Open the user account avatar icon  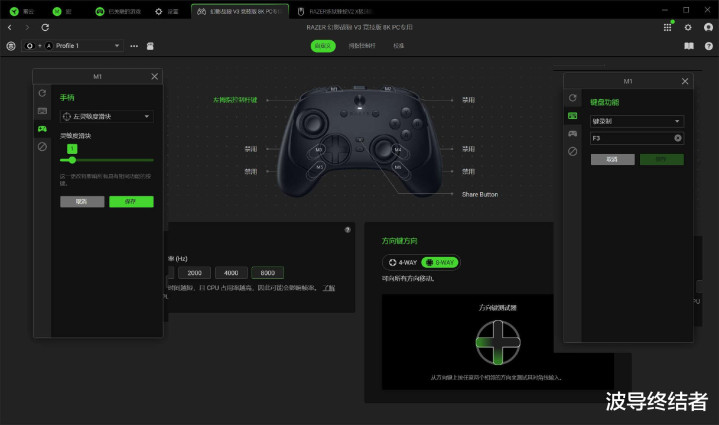coord(708,28)
